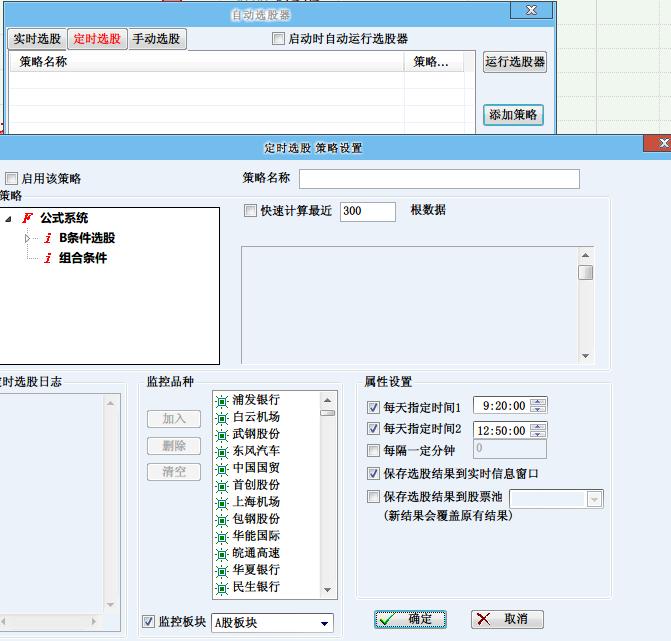Click the icon beside 浦发银行 stock
This screenshot has width=671, height=641.
[222, 401]
